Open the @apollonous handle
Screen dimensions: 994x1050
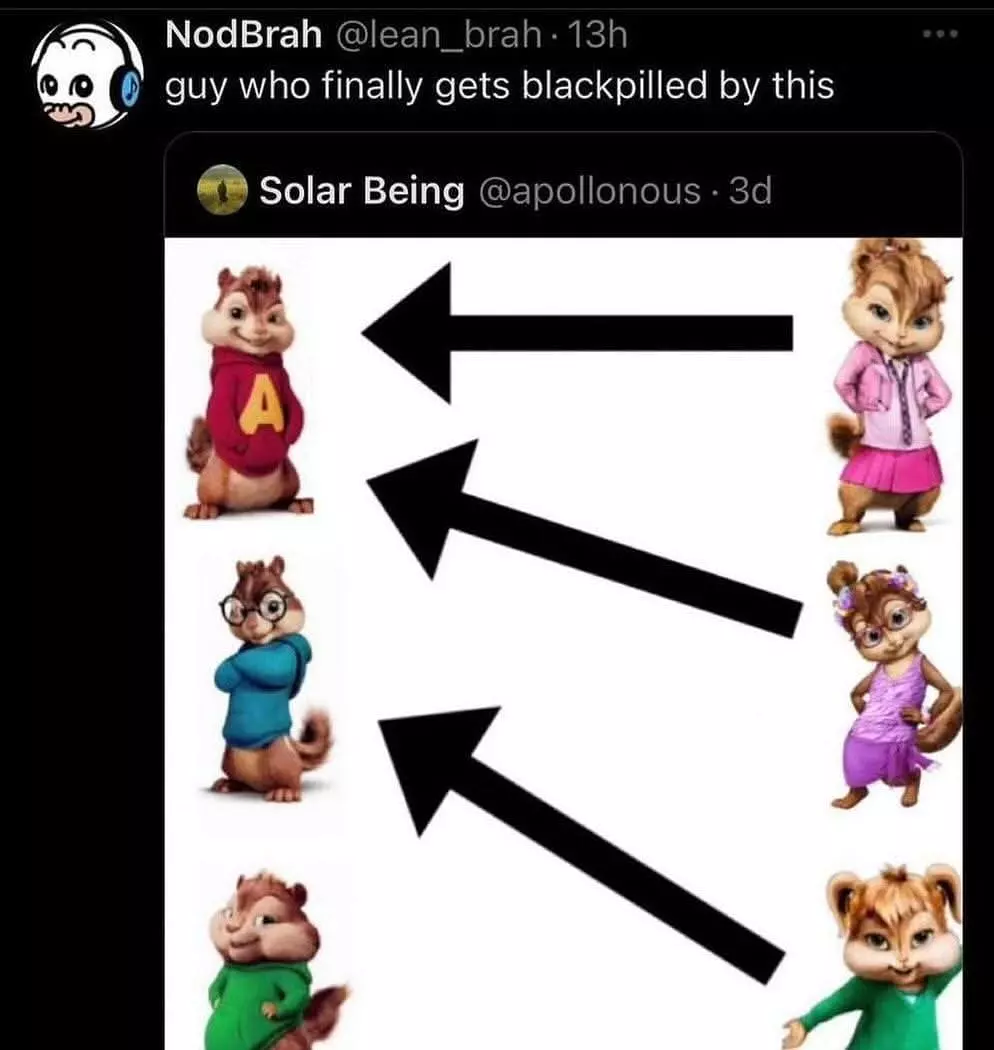coord(589,191)
